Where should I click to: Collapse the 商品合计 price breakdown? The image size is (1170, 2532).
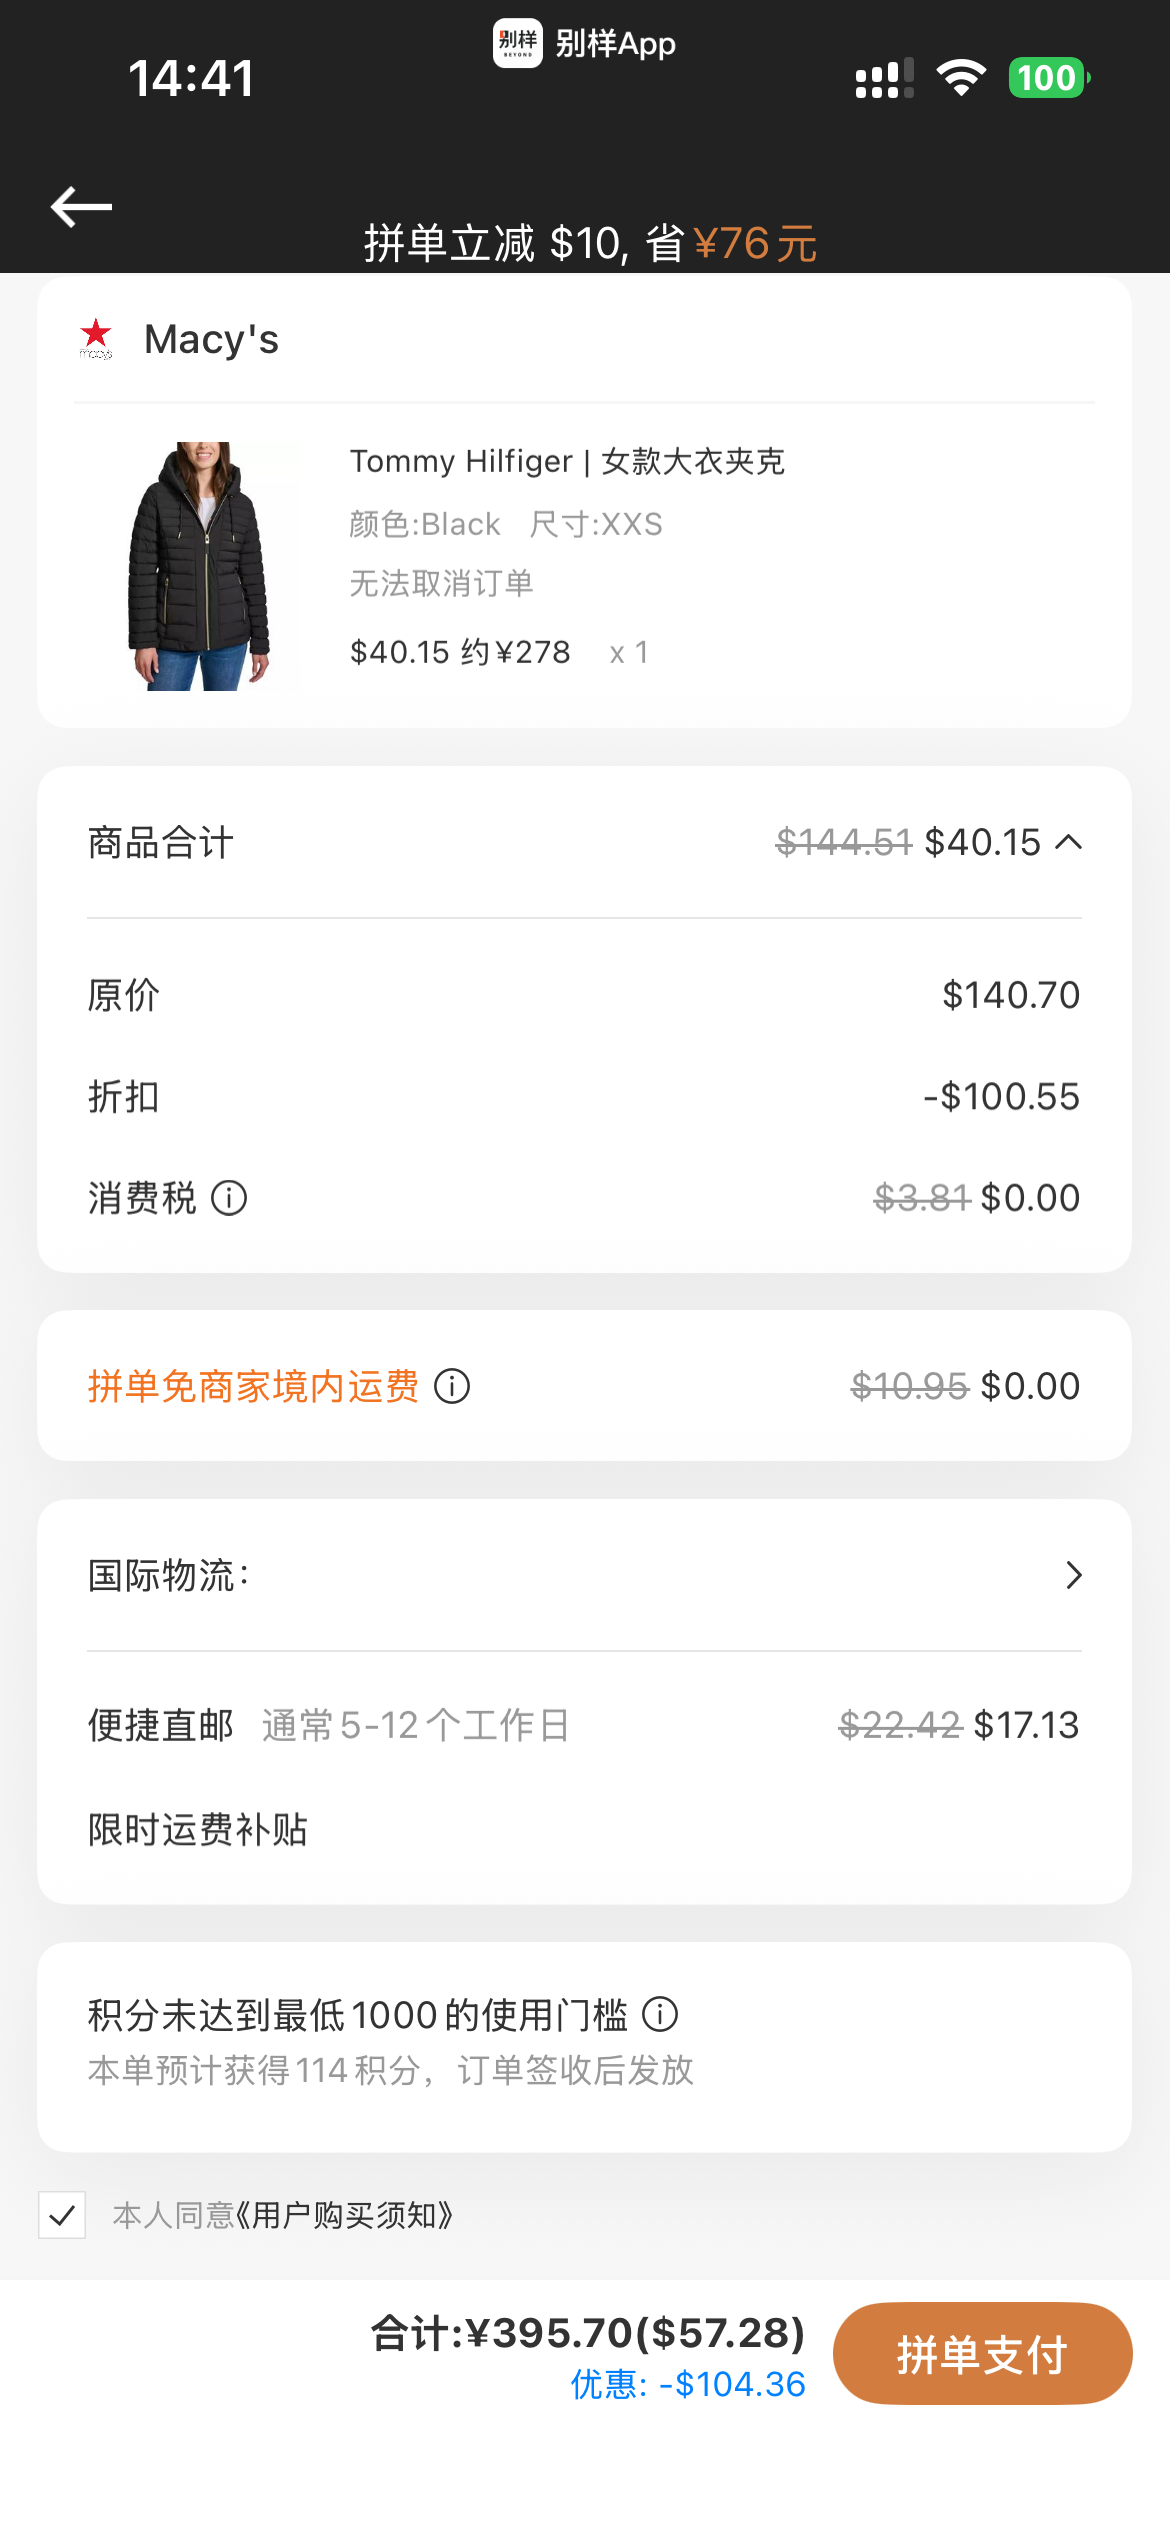(x=1069, y=843)
